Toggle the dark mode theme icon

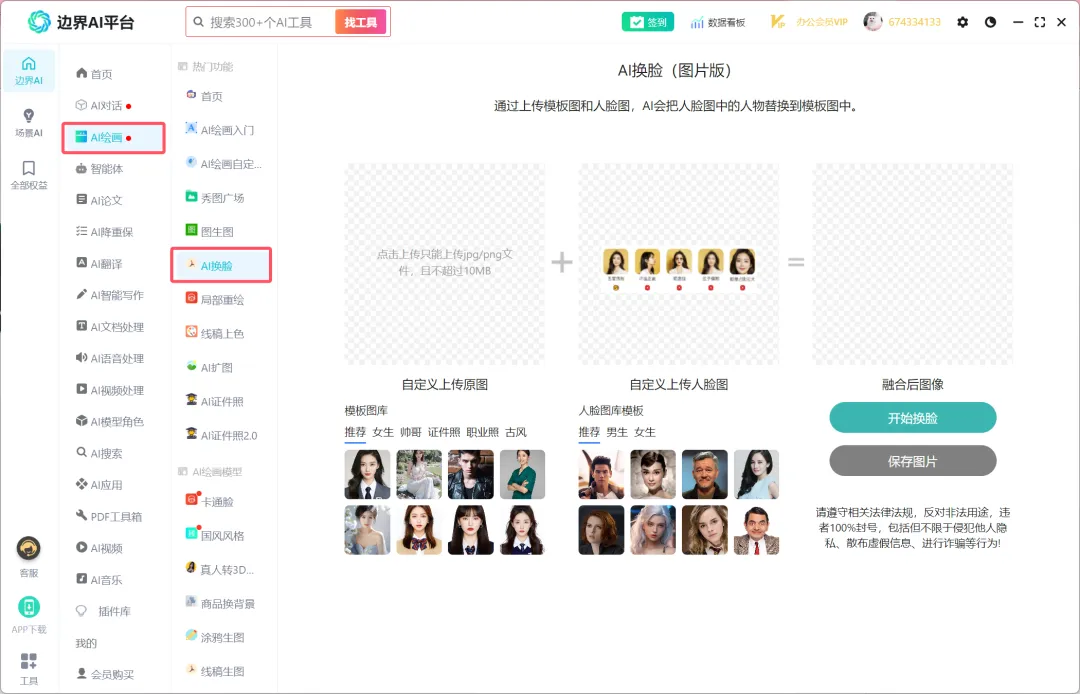[990, 22]
